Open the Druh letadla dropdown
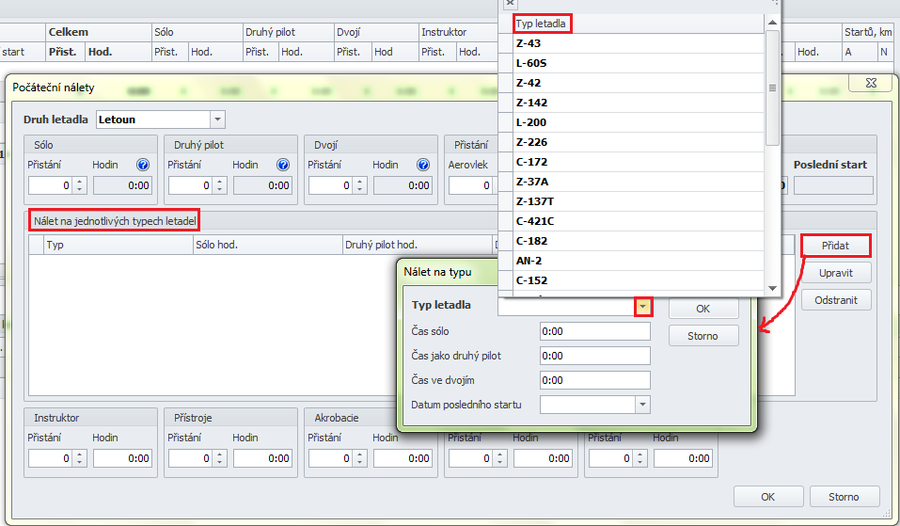 tap(218, 120)
